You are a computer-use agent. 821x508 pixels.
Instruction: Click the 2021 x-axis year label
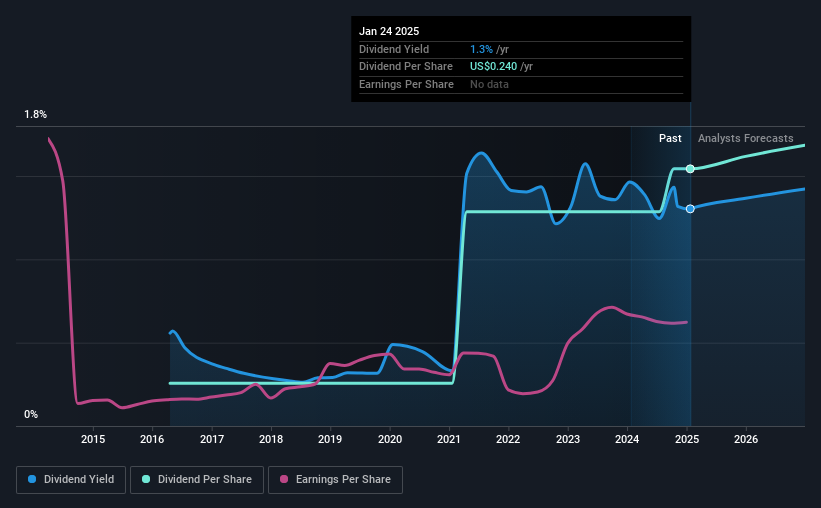tap(449, 439)
